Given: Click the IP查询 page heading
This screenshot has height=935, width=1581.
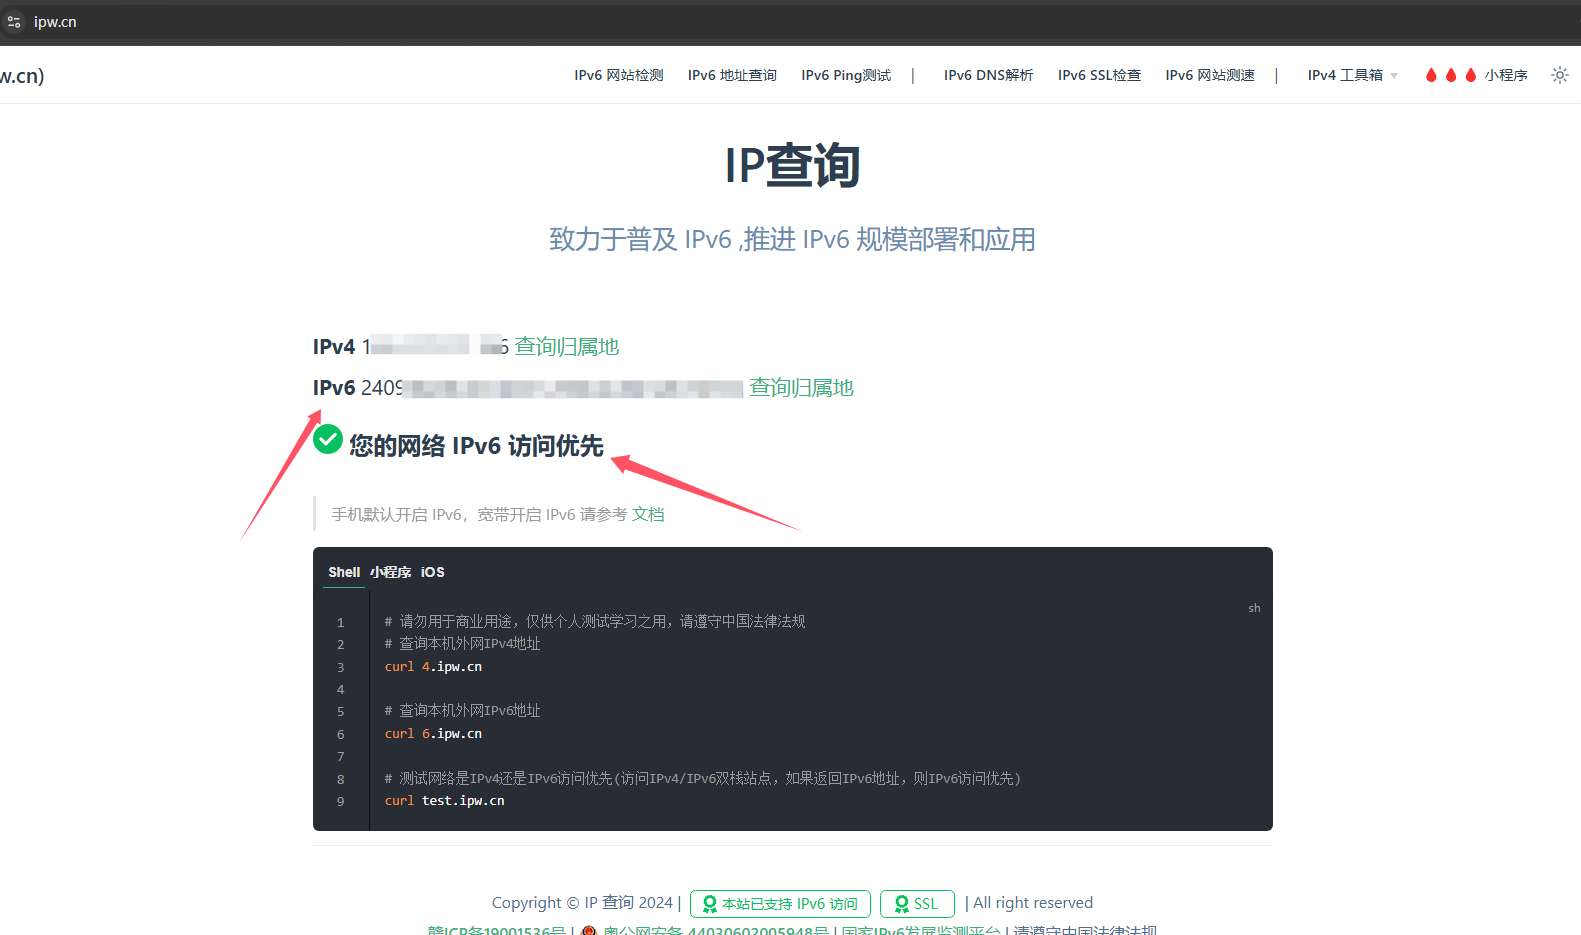Looking at the screenshot, I should [792, 165].
